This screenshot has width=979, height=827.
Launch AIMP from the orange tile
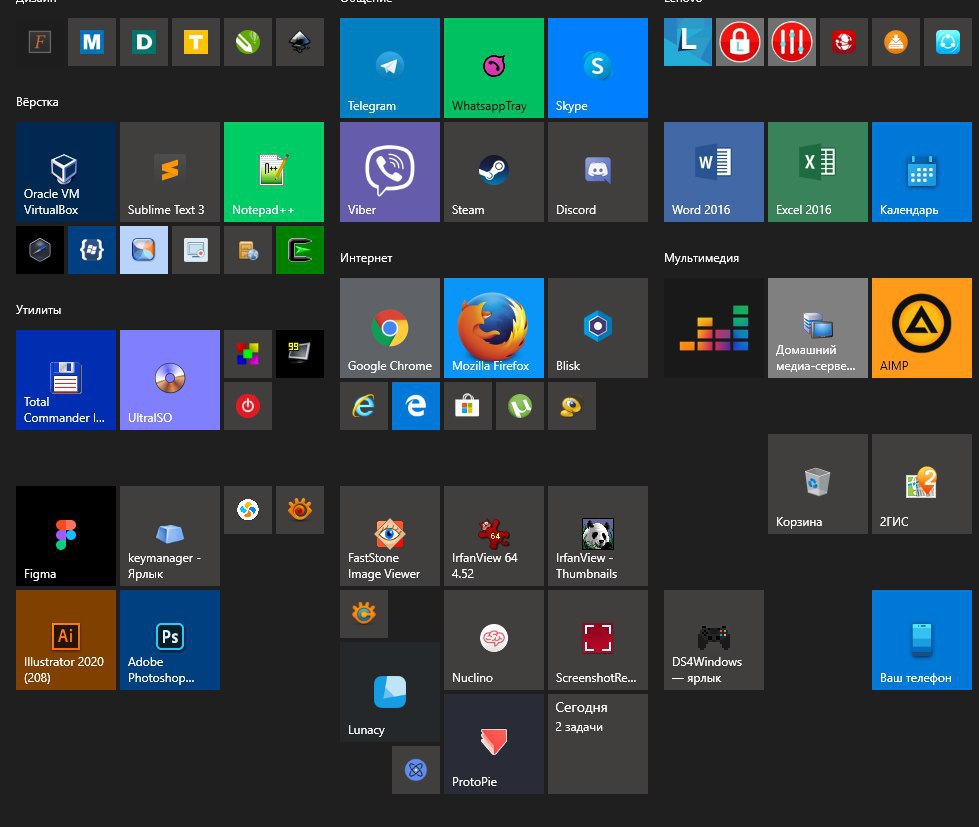922,328
